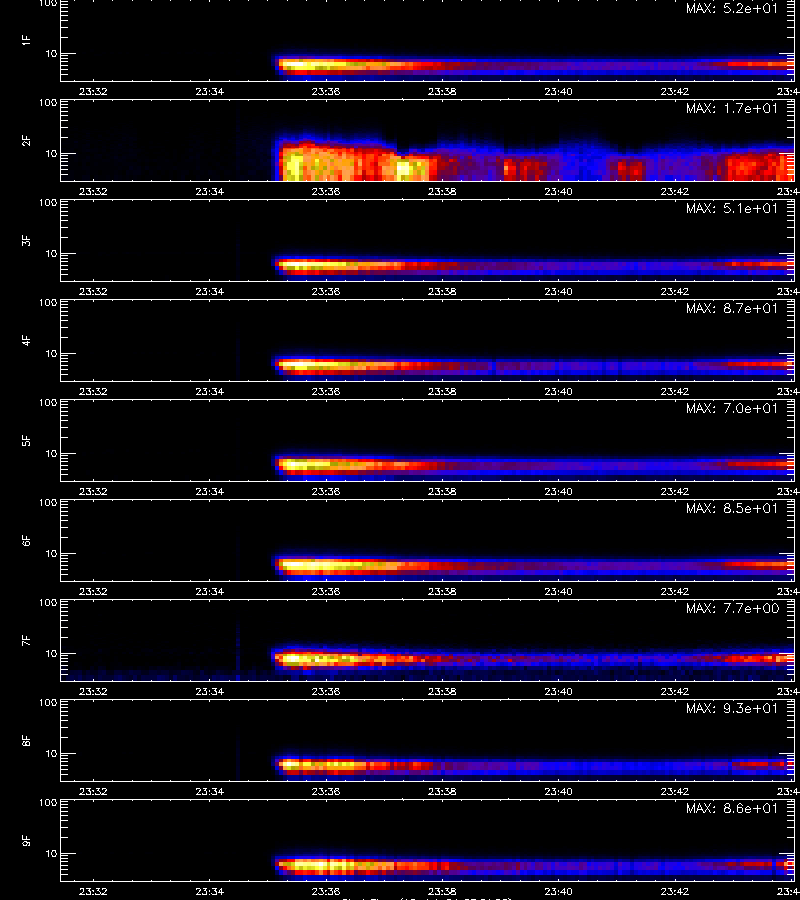Click the 10 y-axis label of 9F panel
This screenshot has width=800, height=900.
click(x=51, y=854)
